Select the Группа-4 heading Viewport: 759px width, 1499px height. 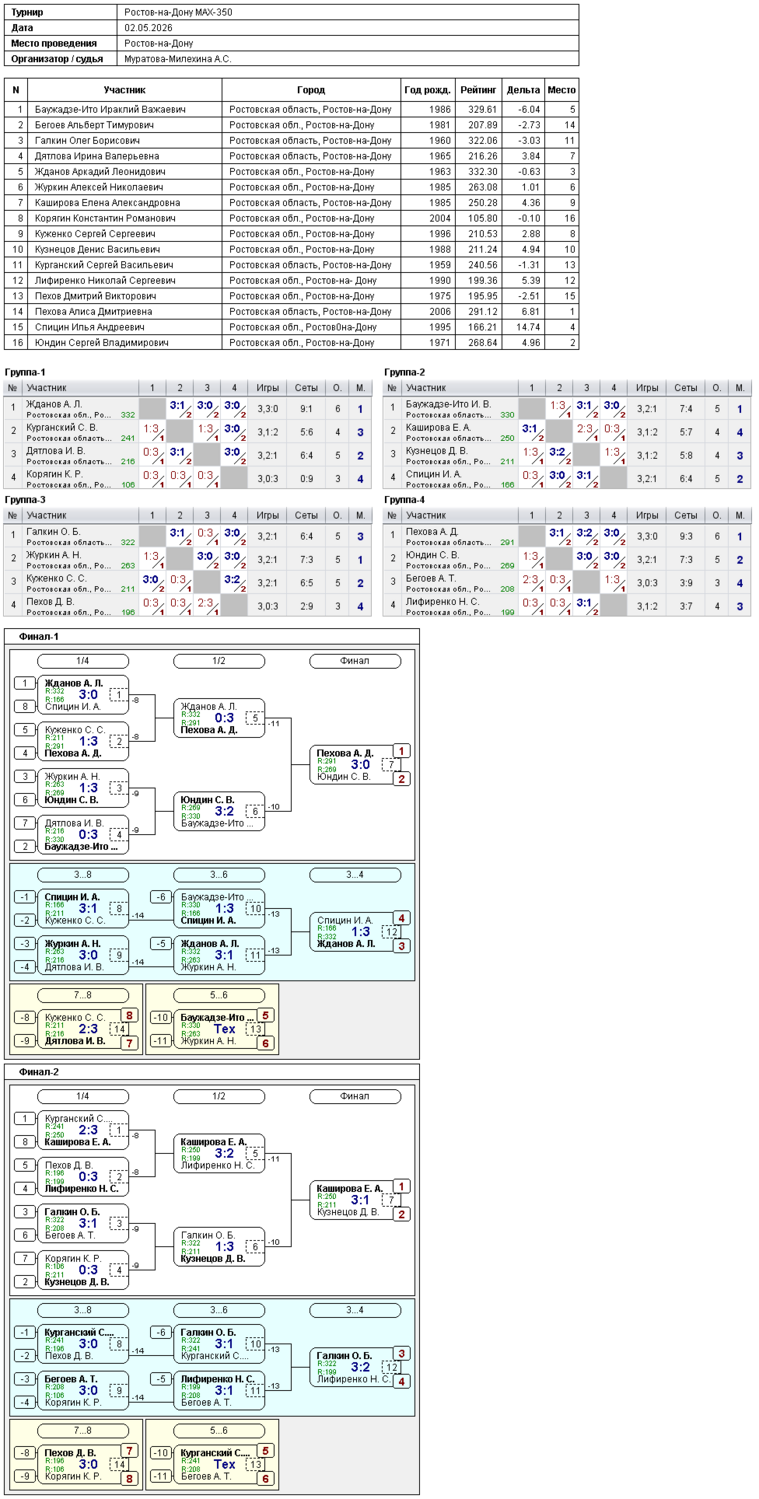coord(405,499)
